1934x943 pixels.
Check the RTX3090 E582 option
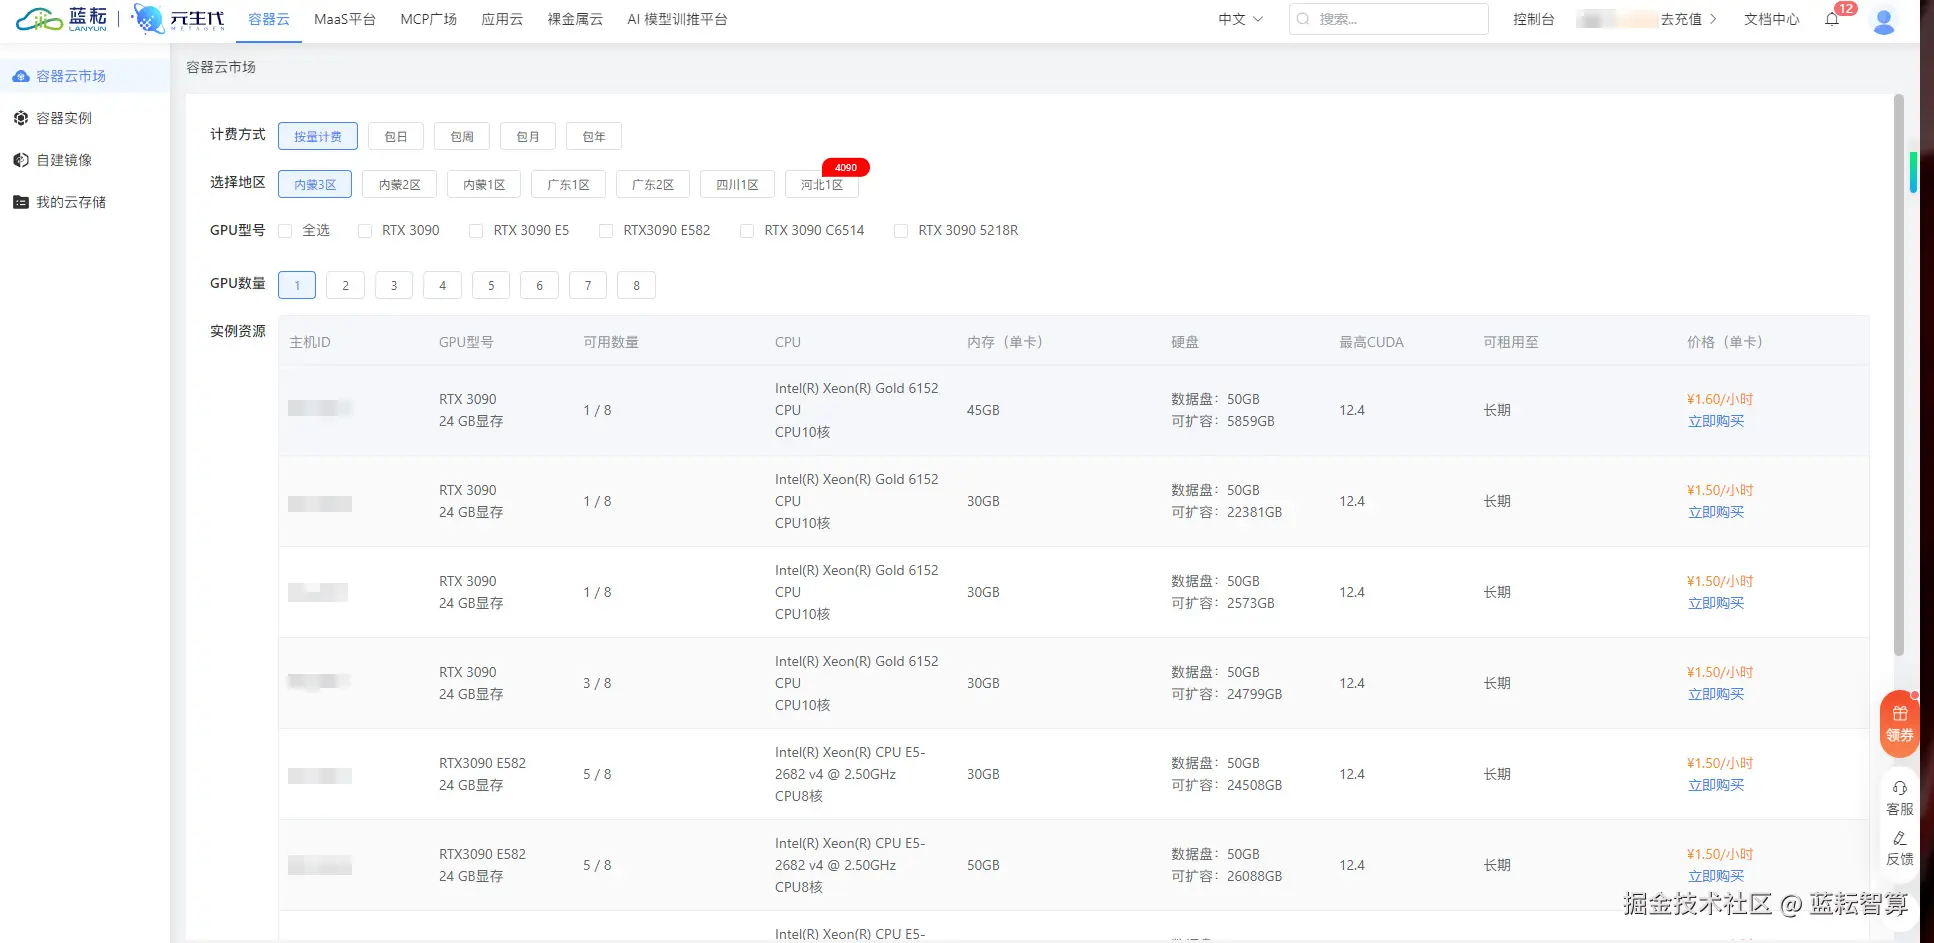606,231
